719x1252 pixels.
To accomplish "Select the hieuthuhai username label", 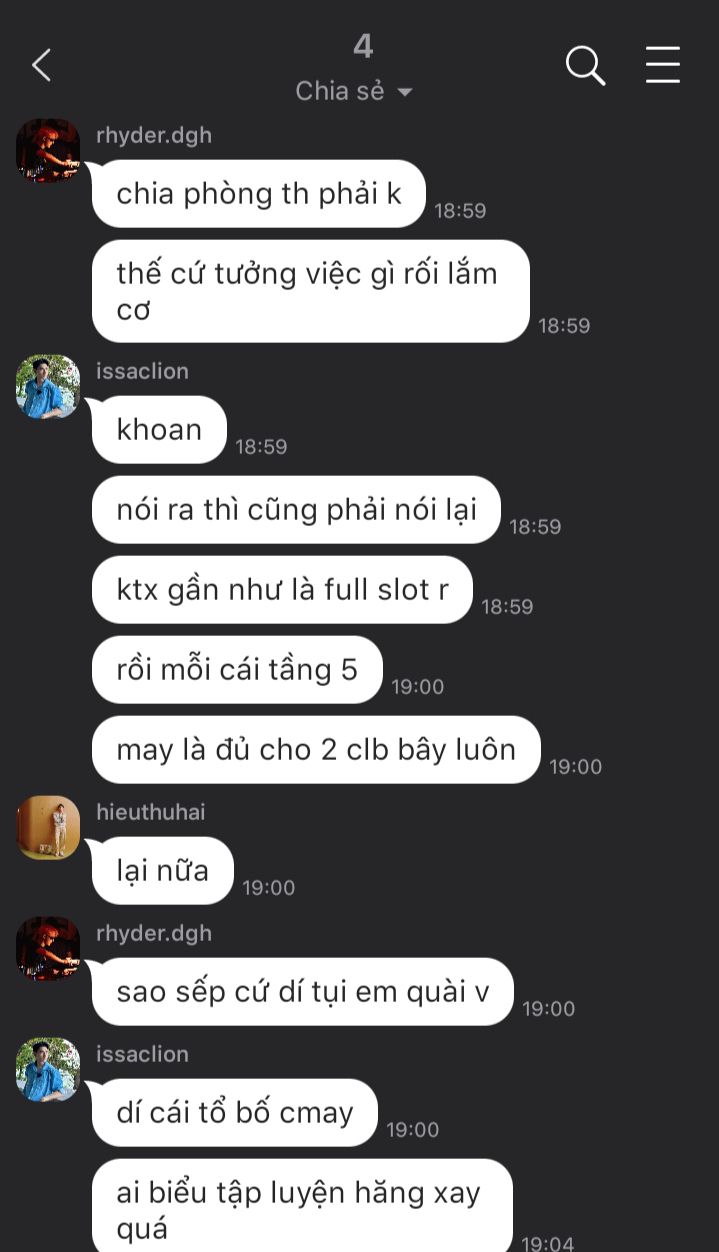I will (150, 812).
